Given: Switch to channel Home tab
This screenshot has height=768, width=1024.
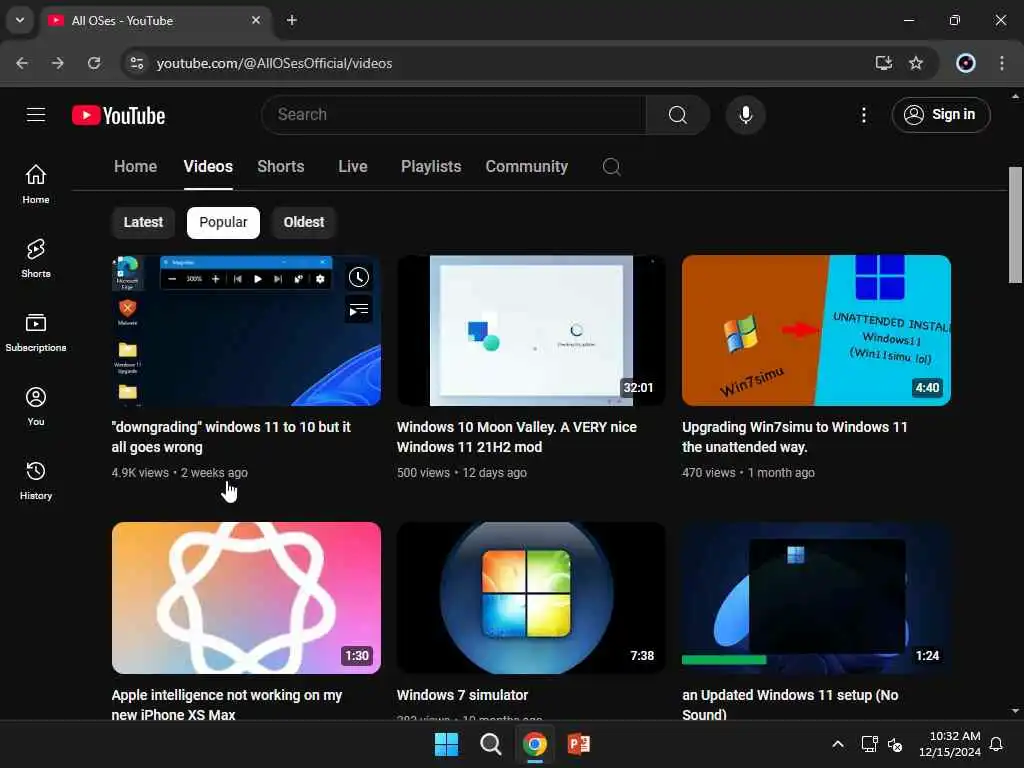Looking at the screenshot, I should 135,167.
